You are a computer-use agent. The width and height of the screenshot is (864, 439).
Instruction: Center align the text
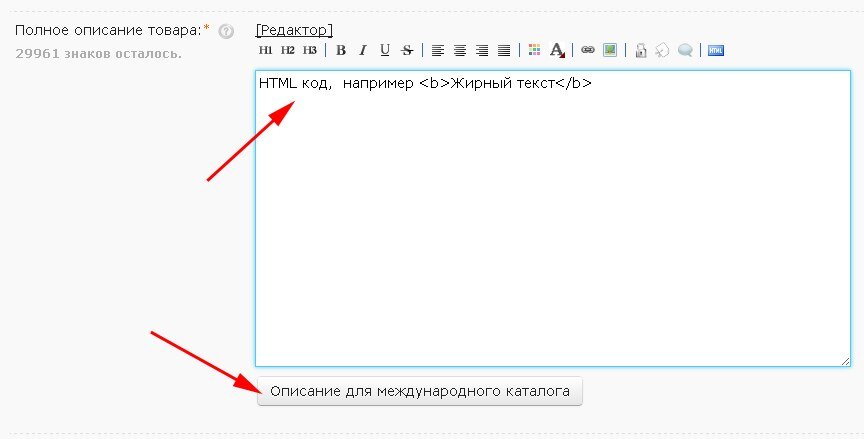click(x=460, y=50)
